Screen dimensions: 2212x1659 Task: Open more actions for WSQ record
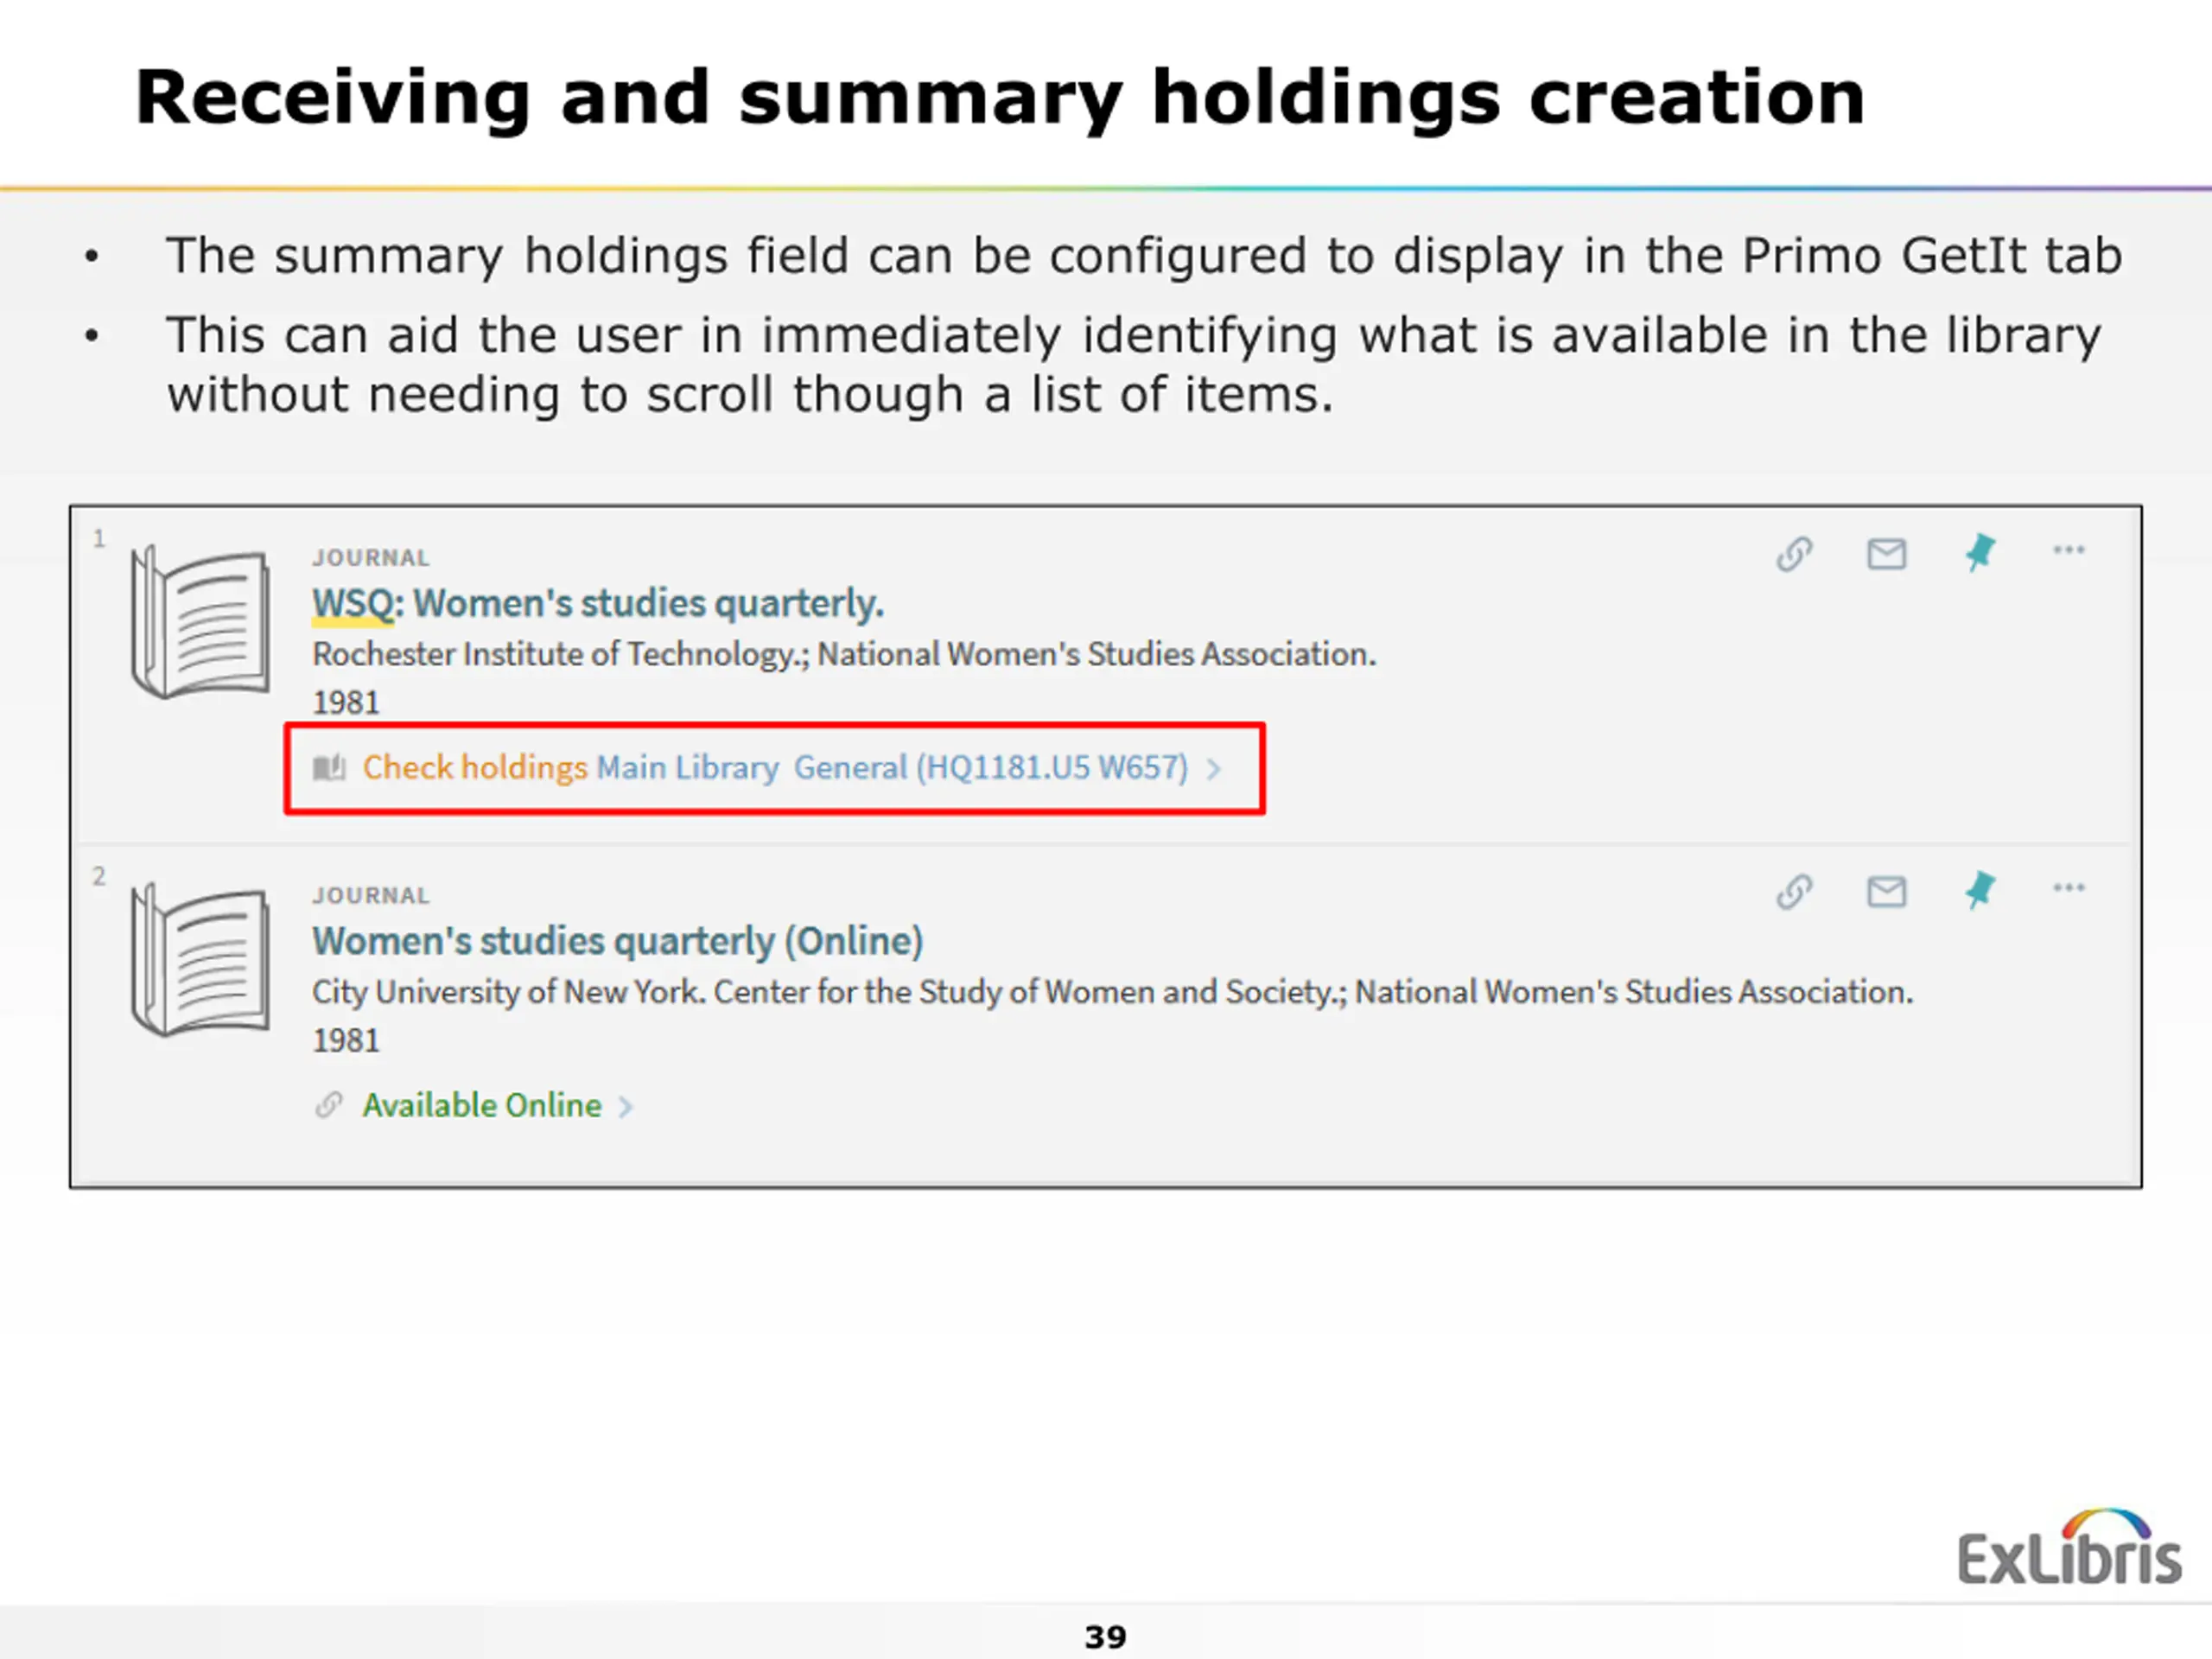(x=2068, y=550)
